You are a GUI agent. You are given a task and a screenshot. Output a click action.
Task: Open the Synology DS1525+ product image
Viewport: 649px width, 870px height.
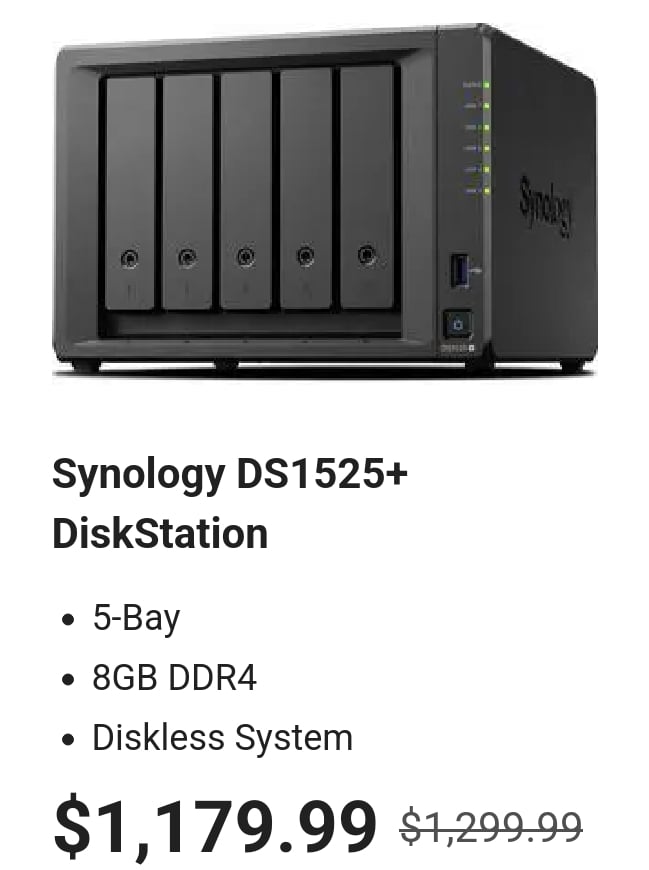[324, 200]
